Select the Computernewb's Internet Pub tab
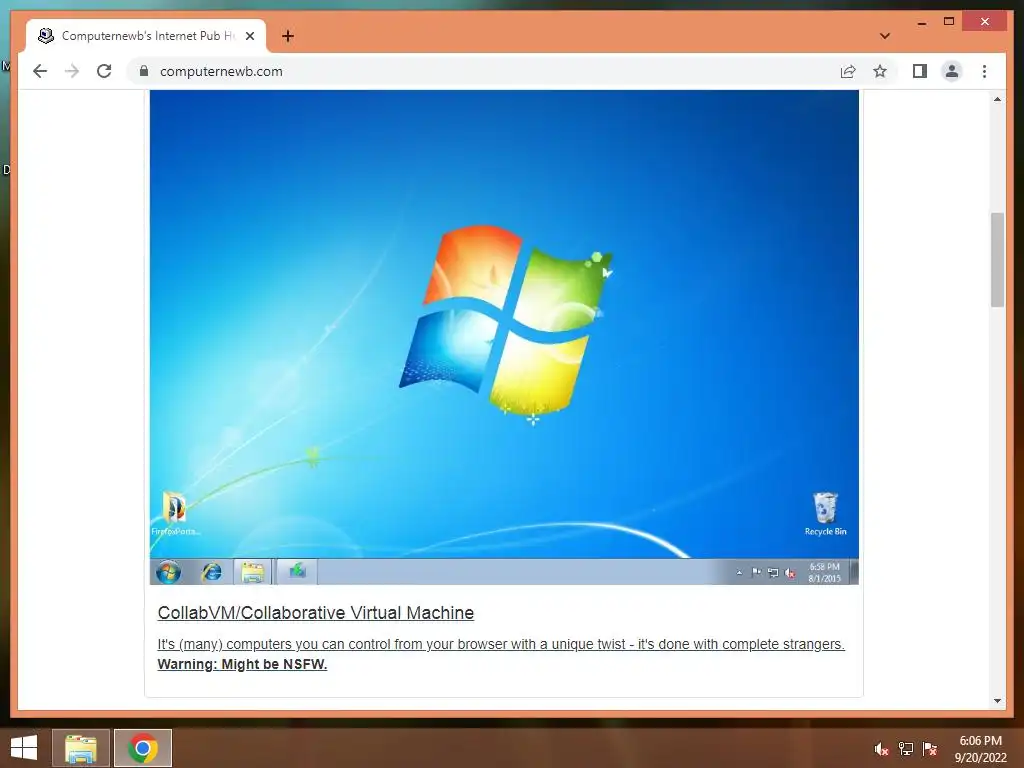 click(146, 36)
